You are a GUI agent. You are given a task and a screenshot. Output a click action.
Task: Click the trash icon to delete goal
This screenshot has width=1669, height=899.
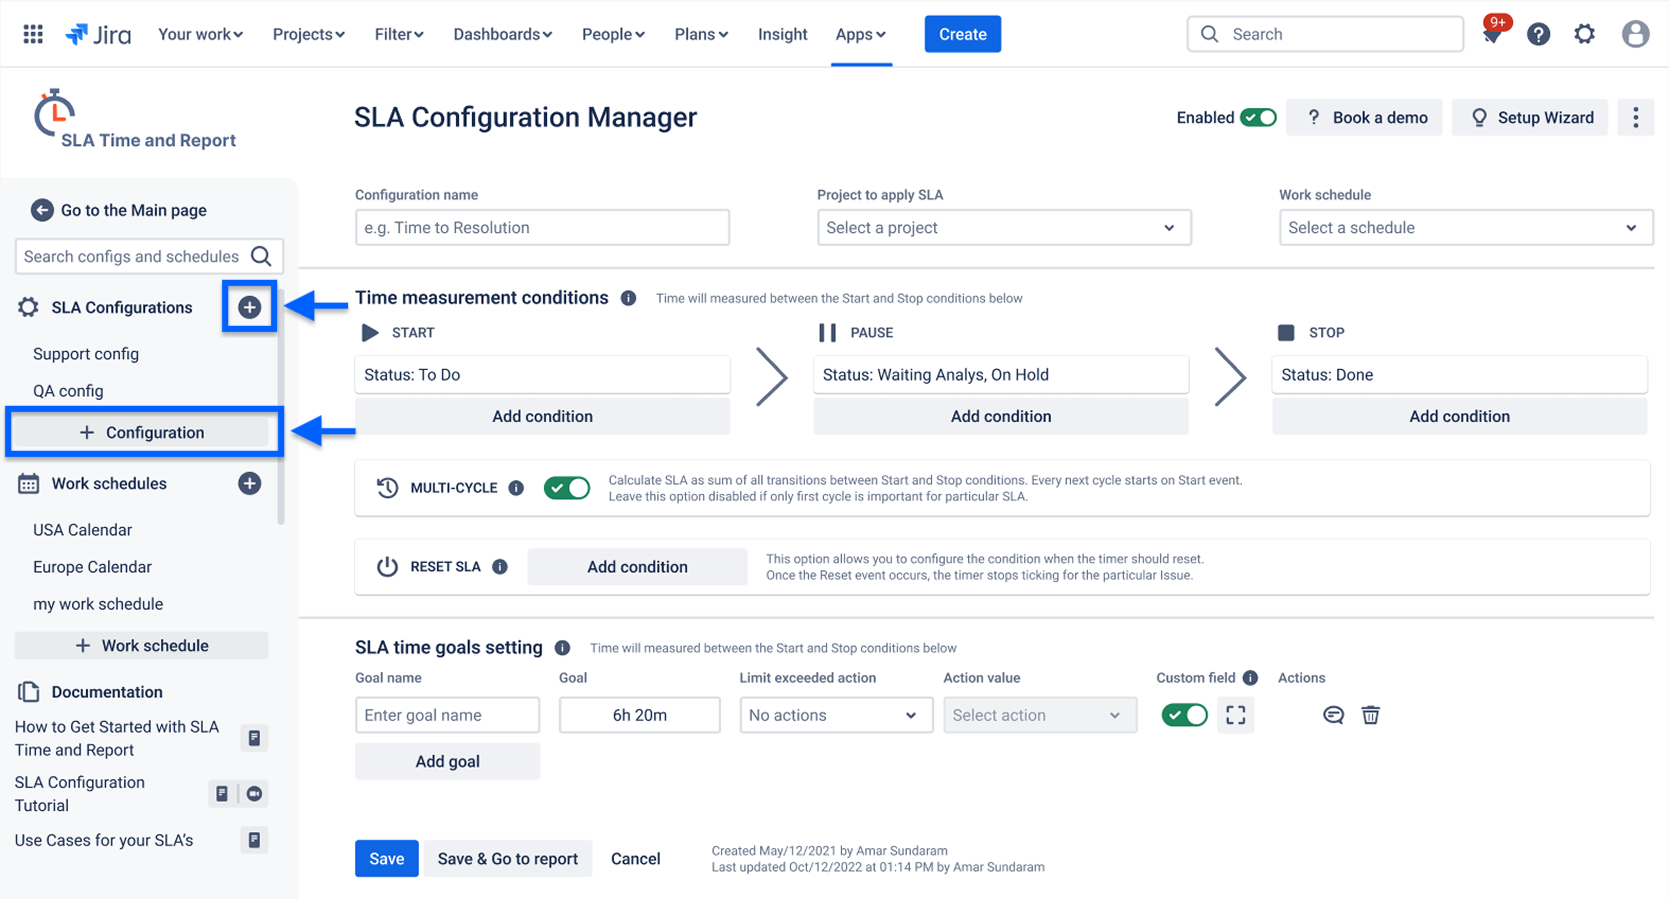1370,715
